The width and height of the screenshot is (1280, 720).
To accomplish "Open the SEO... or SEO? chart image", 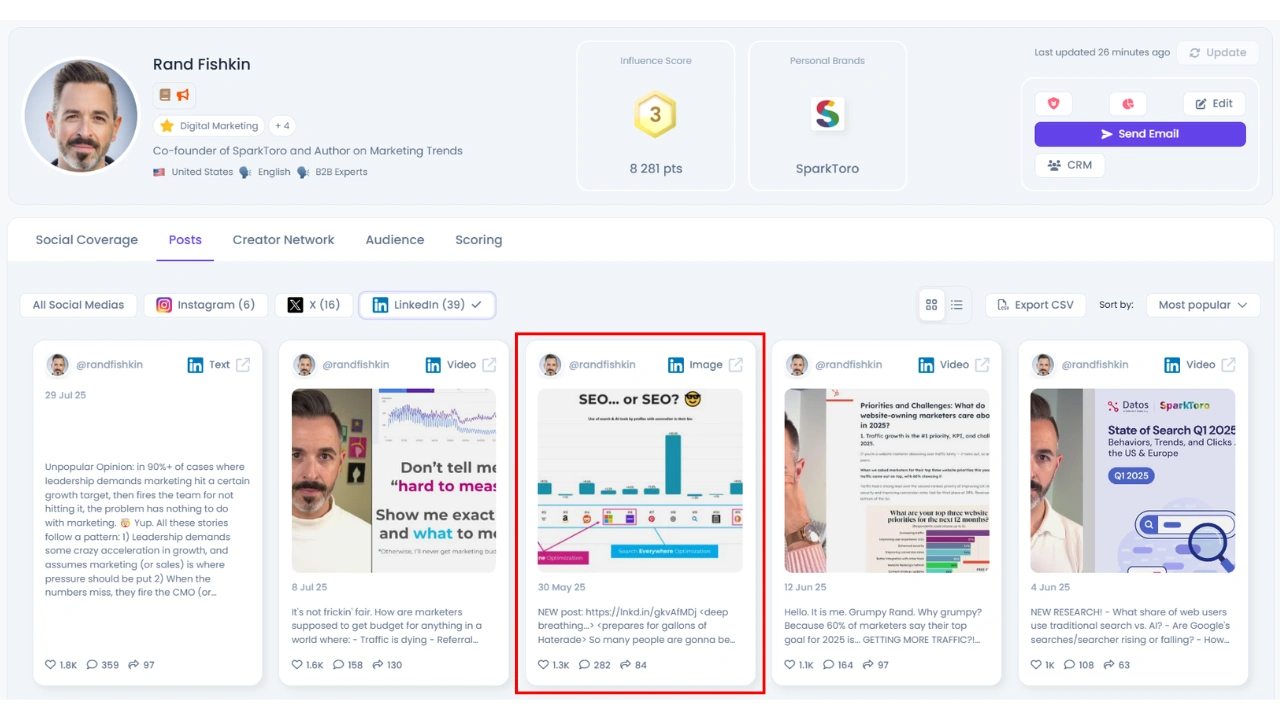I will point(640,480).
